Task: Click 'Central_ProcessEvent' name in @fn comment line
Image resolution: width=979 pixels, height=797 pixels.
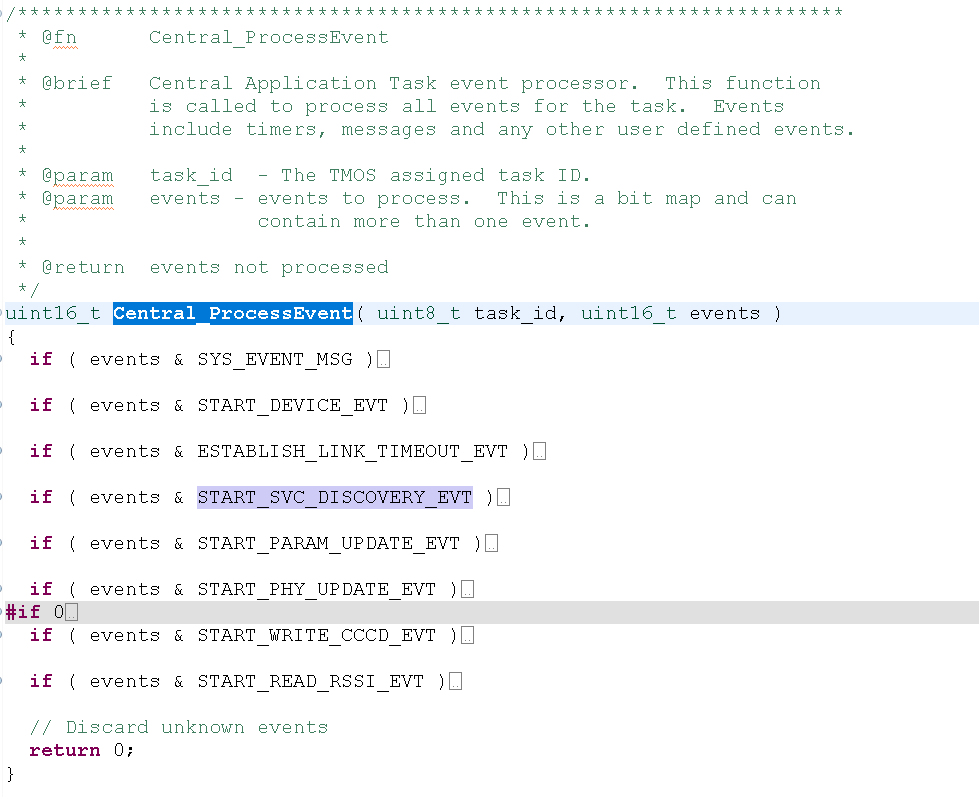Action: (269, 37)
